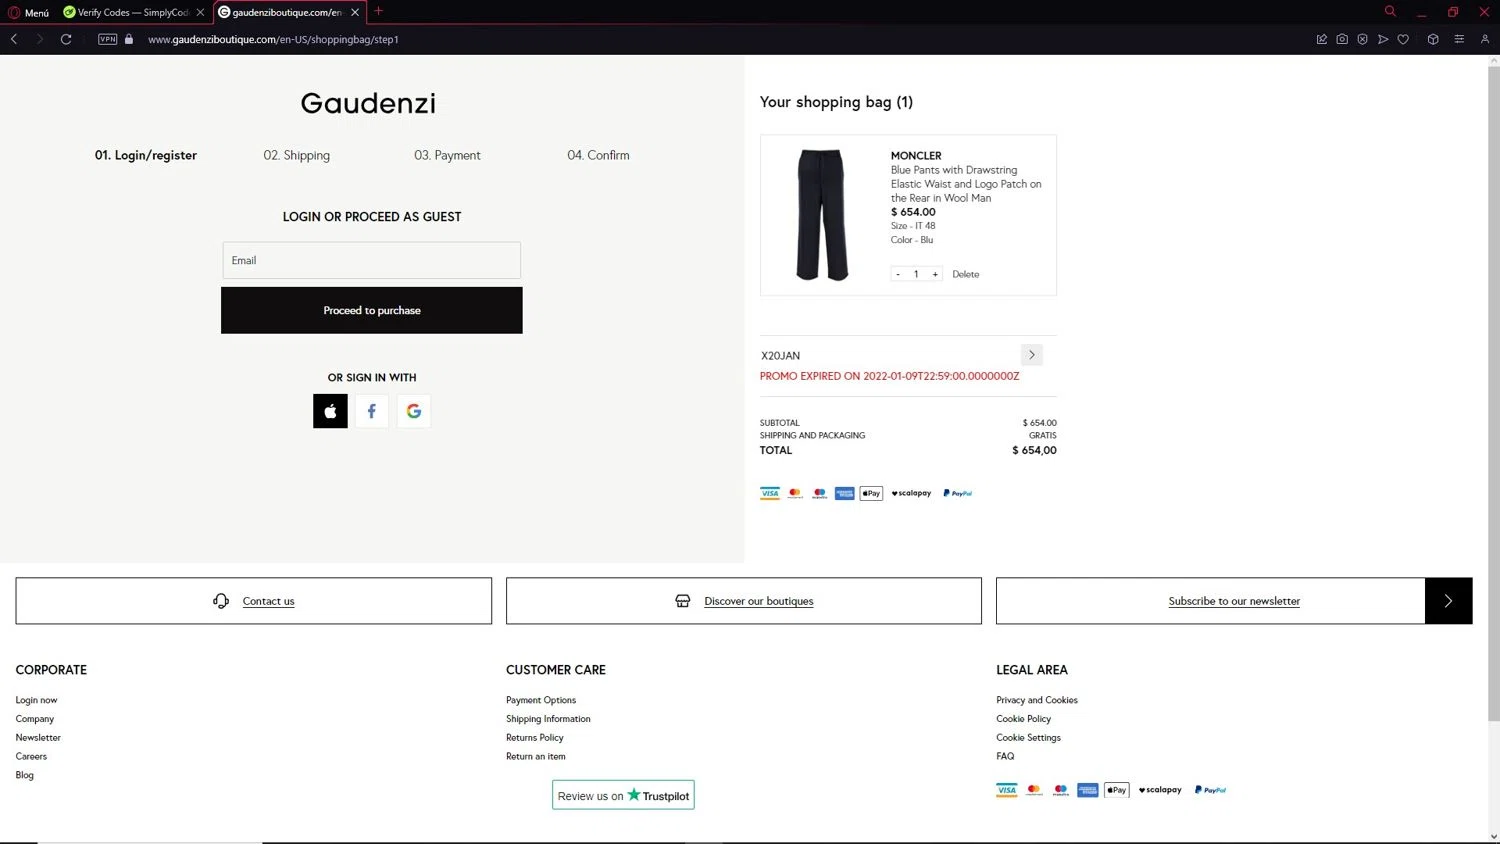Click the MONCLER product name text
Viewport: 1500px width, 844px height.
(916, 156)
